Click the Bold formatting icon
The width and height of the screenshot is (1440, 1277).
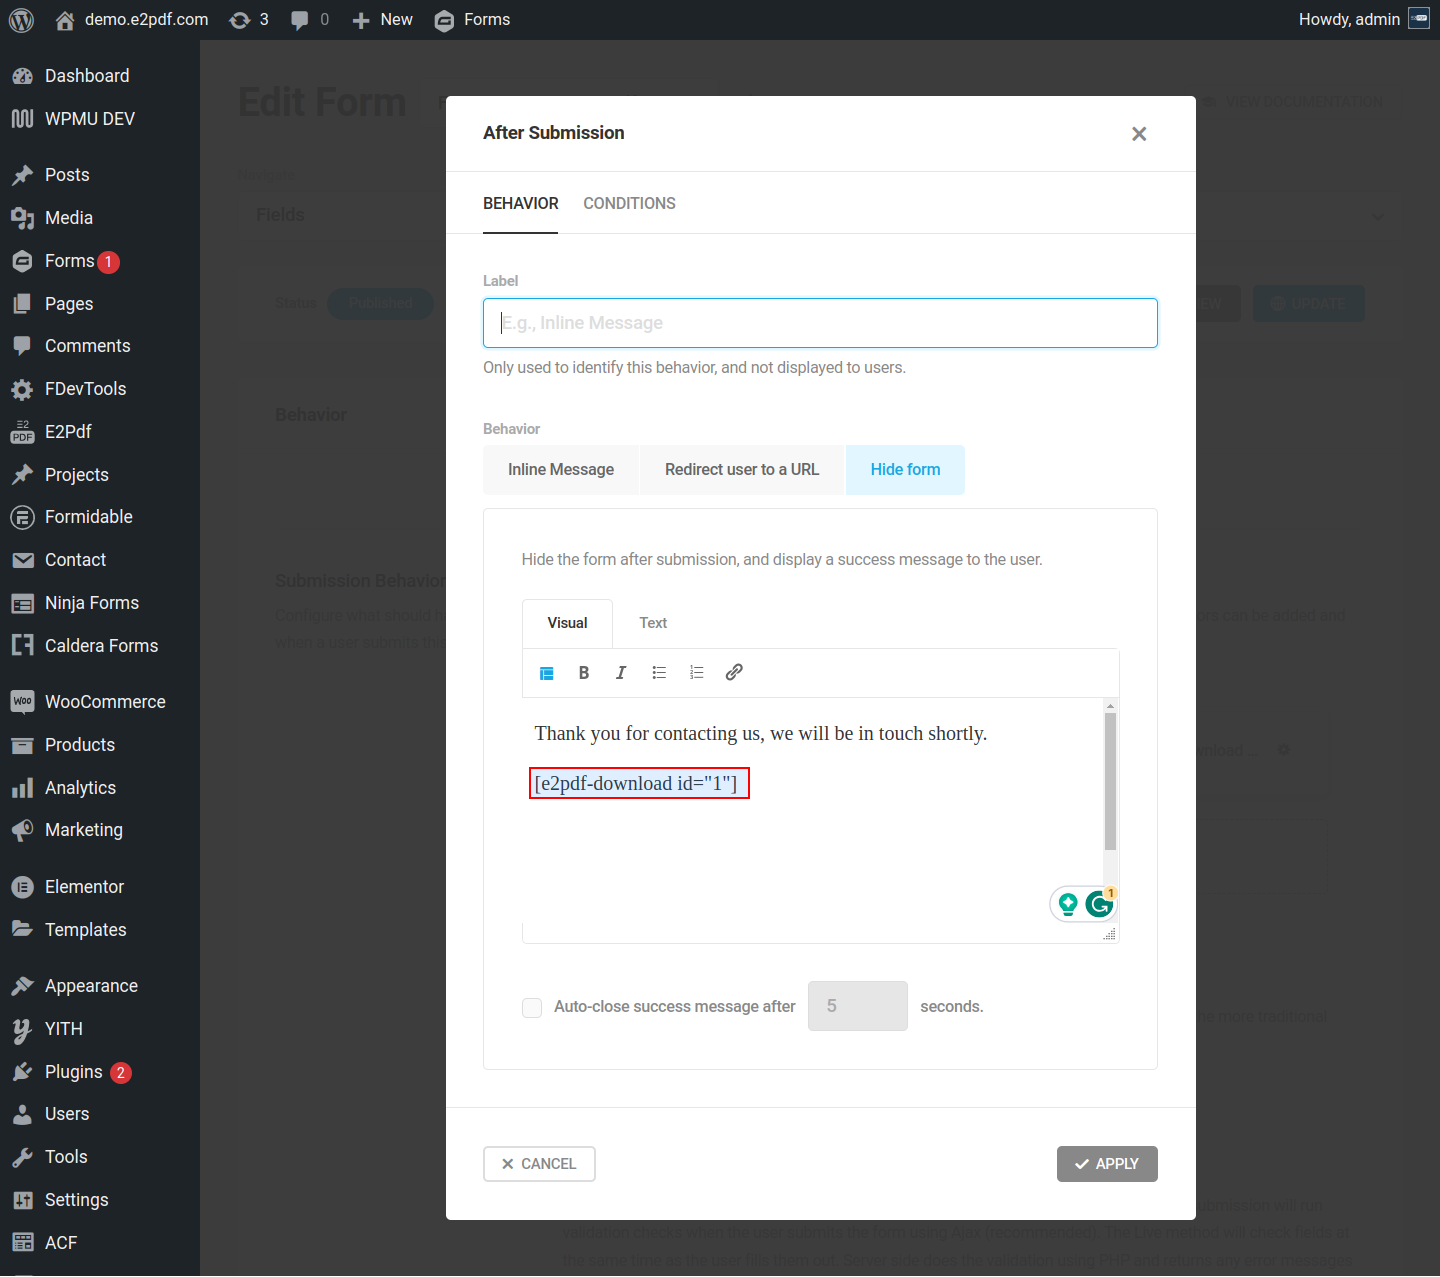click(x=584, y=673)
